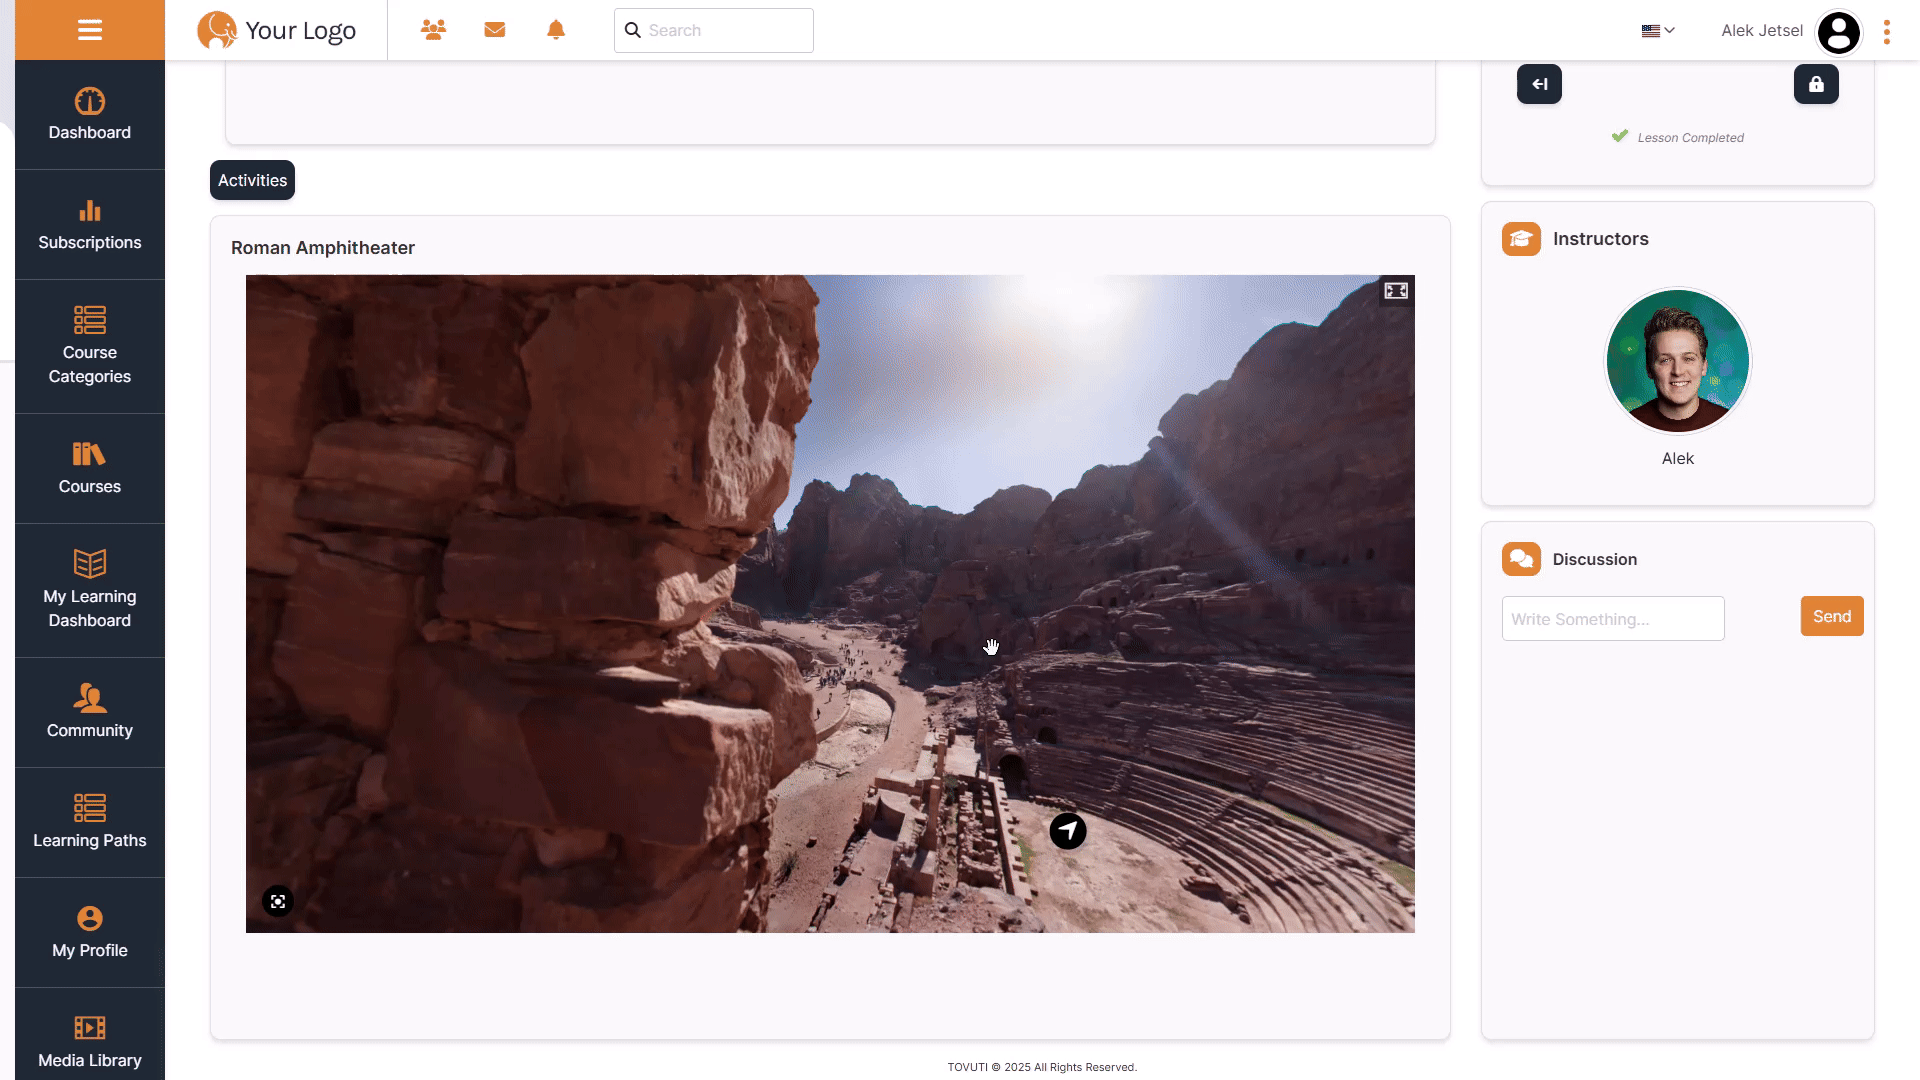Viewport: 1920px width, 1080px height.
Task: Click the Discussion heading
Action: point(1595,559)
